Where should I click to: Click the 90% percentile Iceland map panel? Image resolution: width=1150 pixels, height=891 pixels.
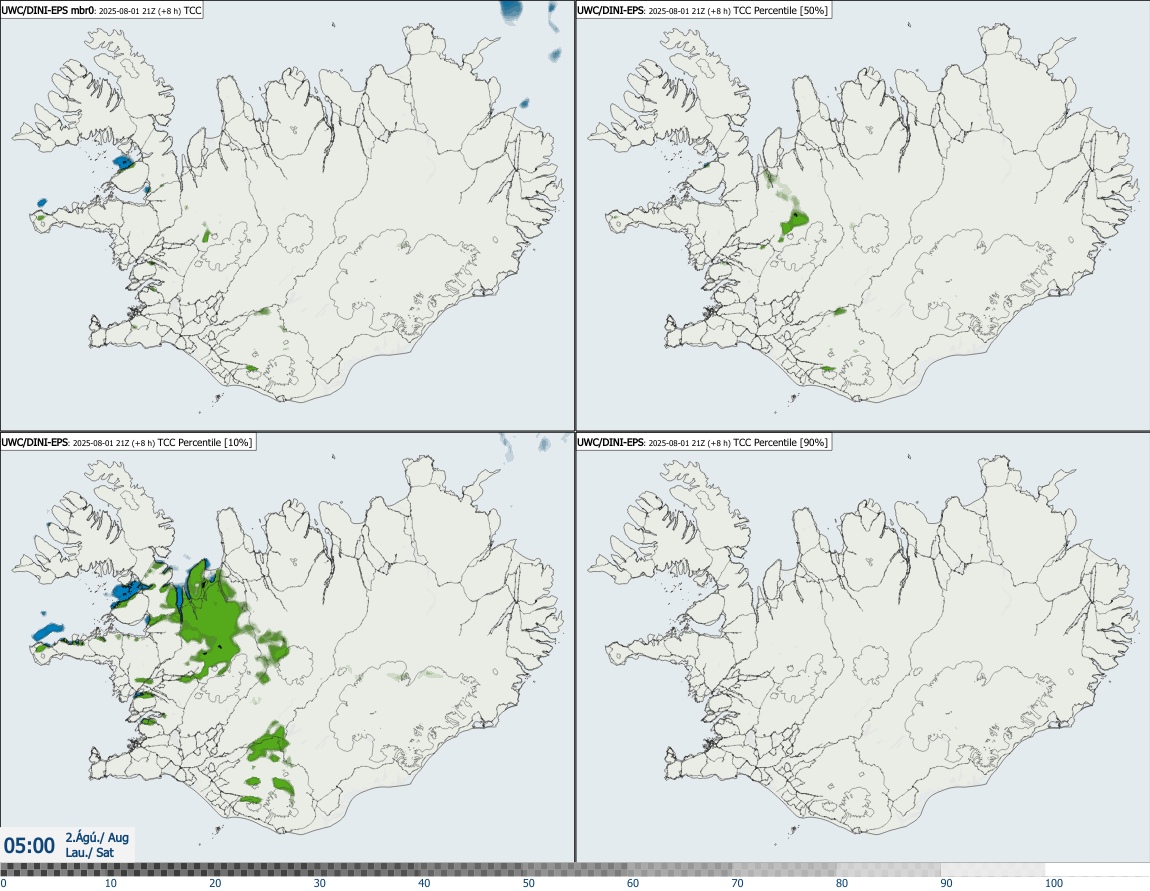pyautogui.click(x=862, y=647)
